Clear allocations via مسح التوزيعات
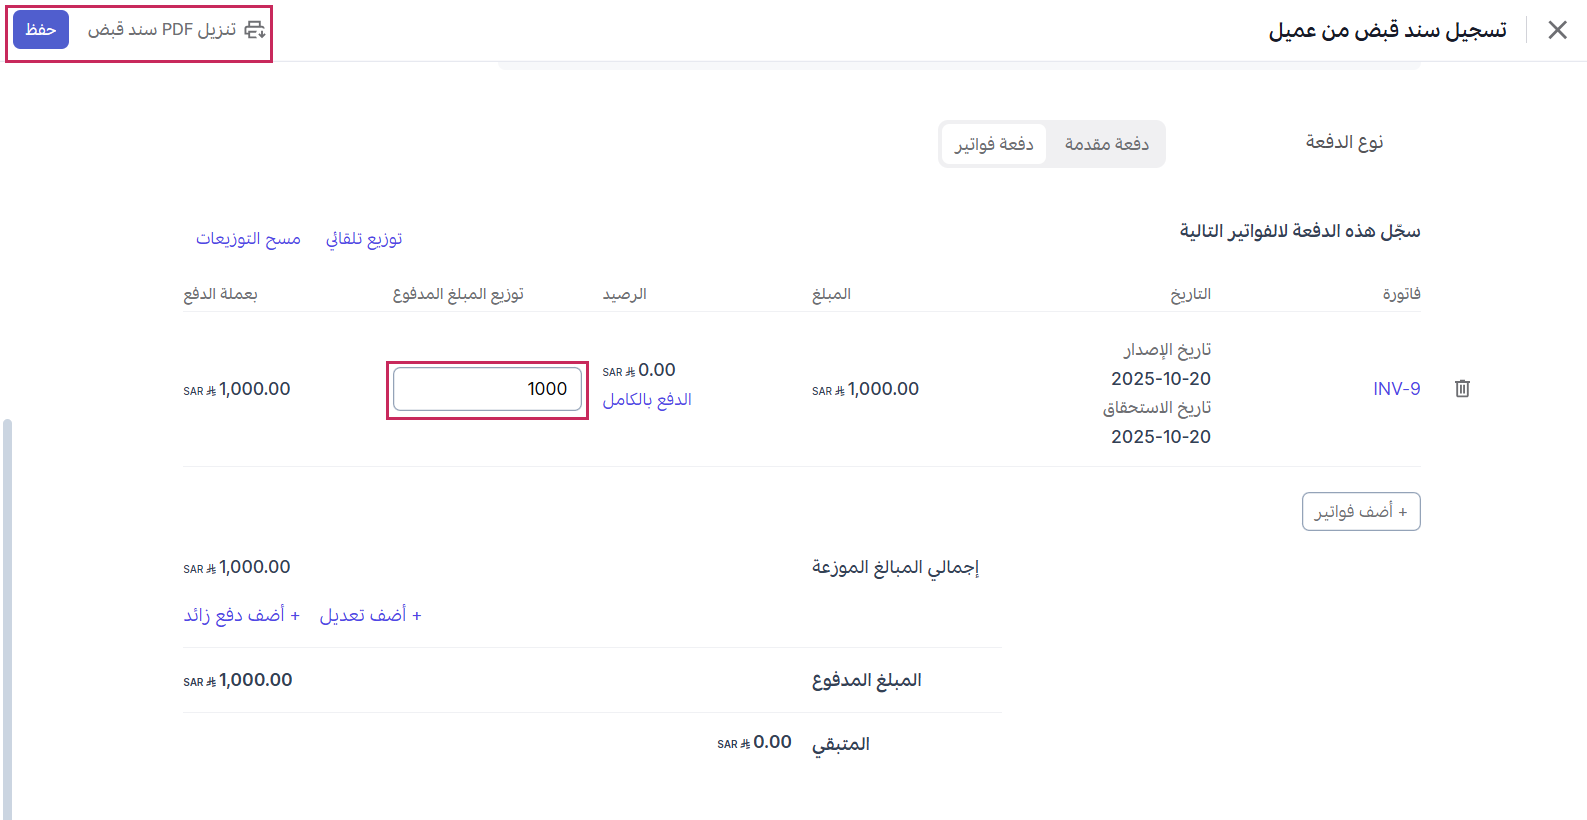This screenshot has height=820, width=1587. [x=248, y=238]
